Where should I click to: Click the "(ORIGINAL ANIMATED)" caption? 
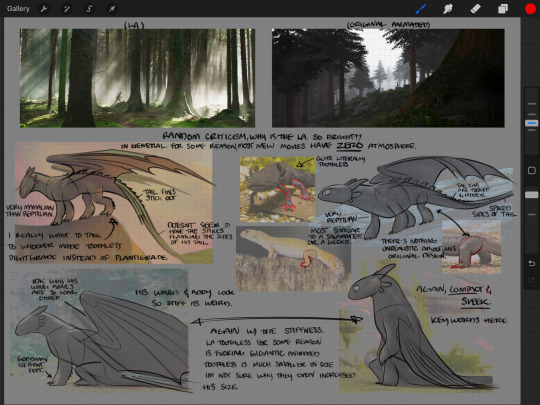pos(388,25)
